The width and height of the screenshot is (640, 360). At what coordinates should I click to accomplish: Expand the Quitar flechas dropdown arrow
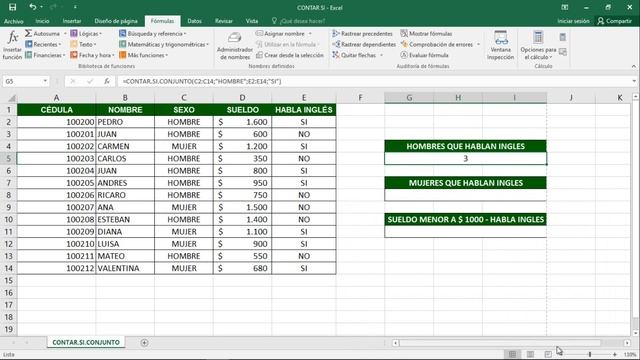click(382, 55)
